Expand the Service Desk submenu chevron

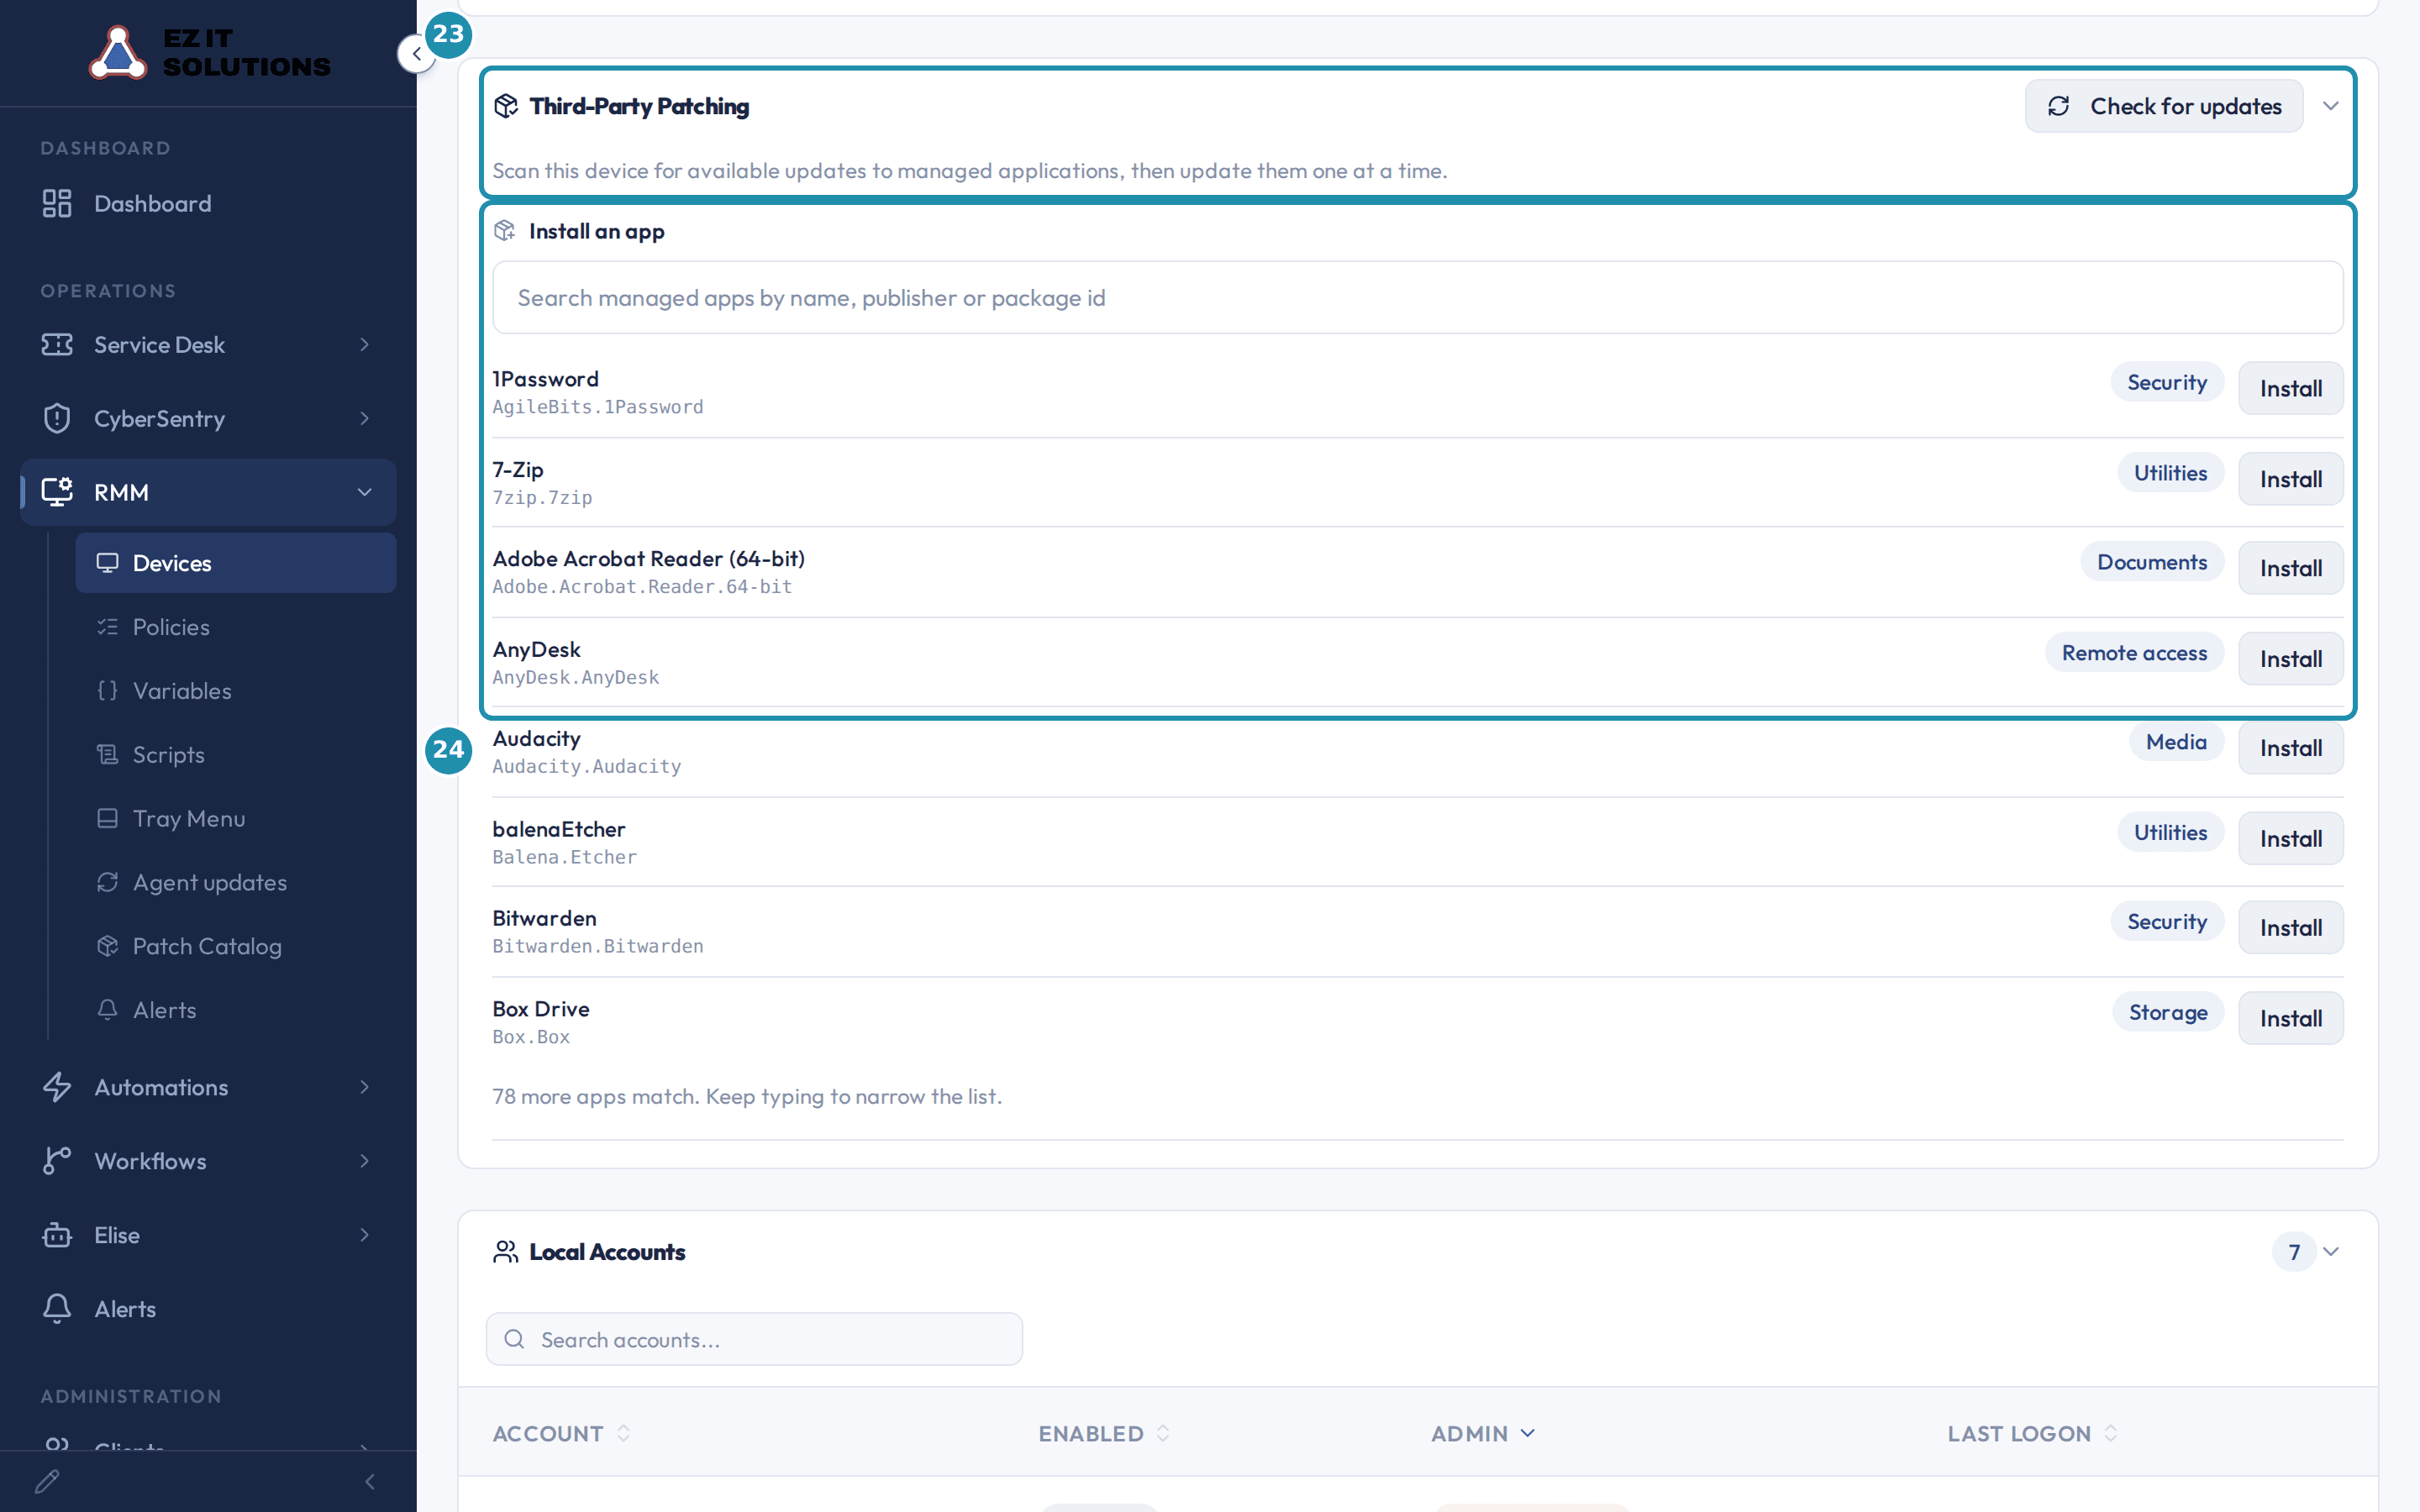pyautogui.click(x=365, y=344)
